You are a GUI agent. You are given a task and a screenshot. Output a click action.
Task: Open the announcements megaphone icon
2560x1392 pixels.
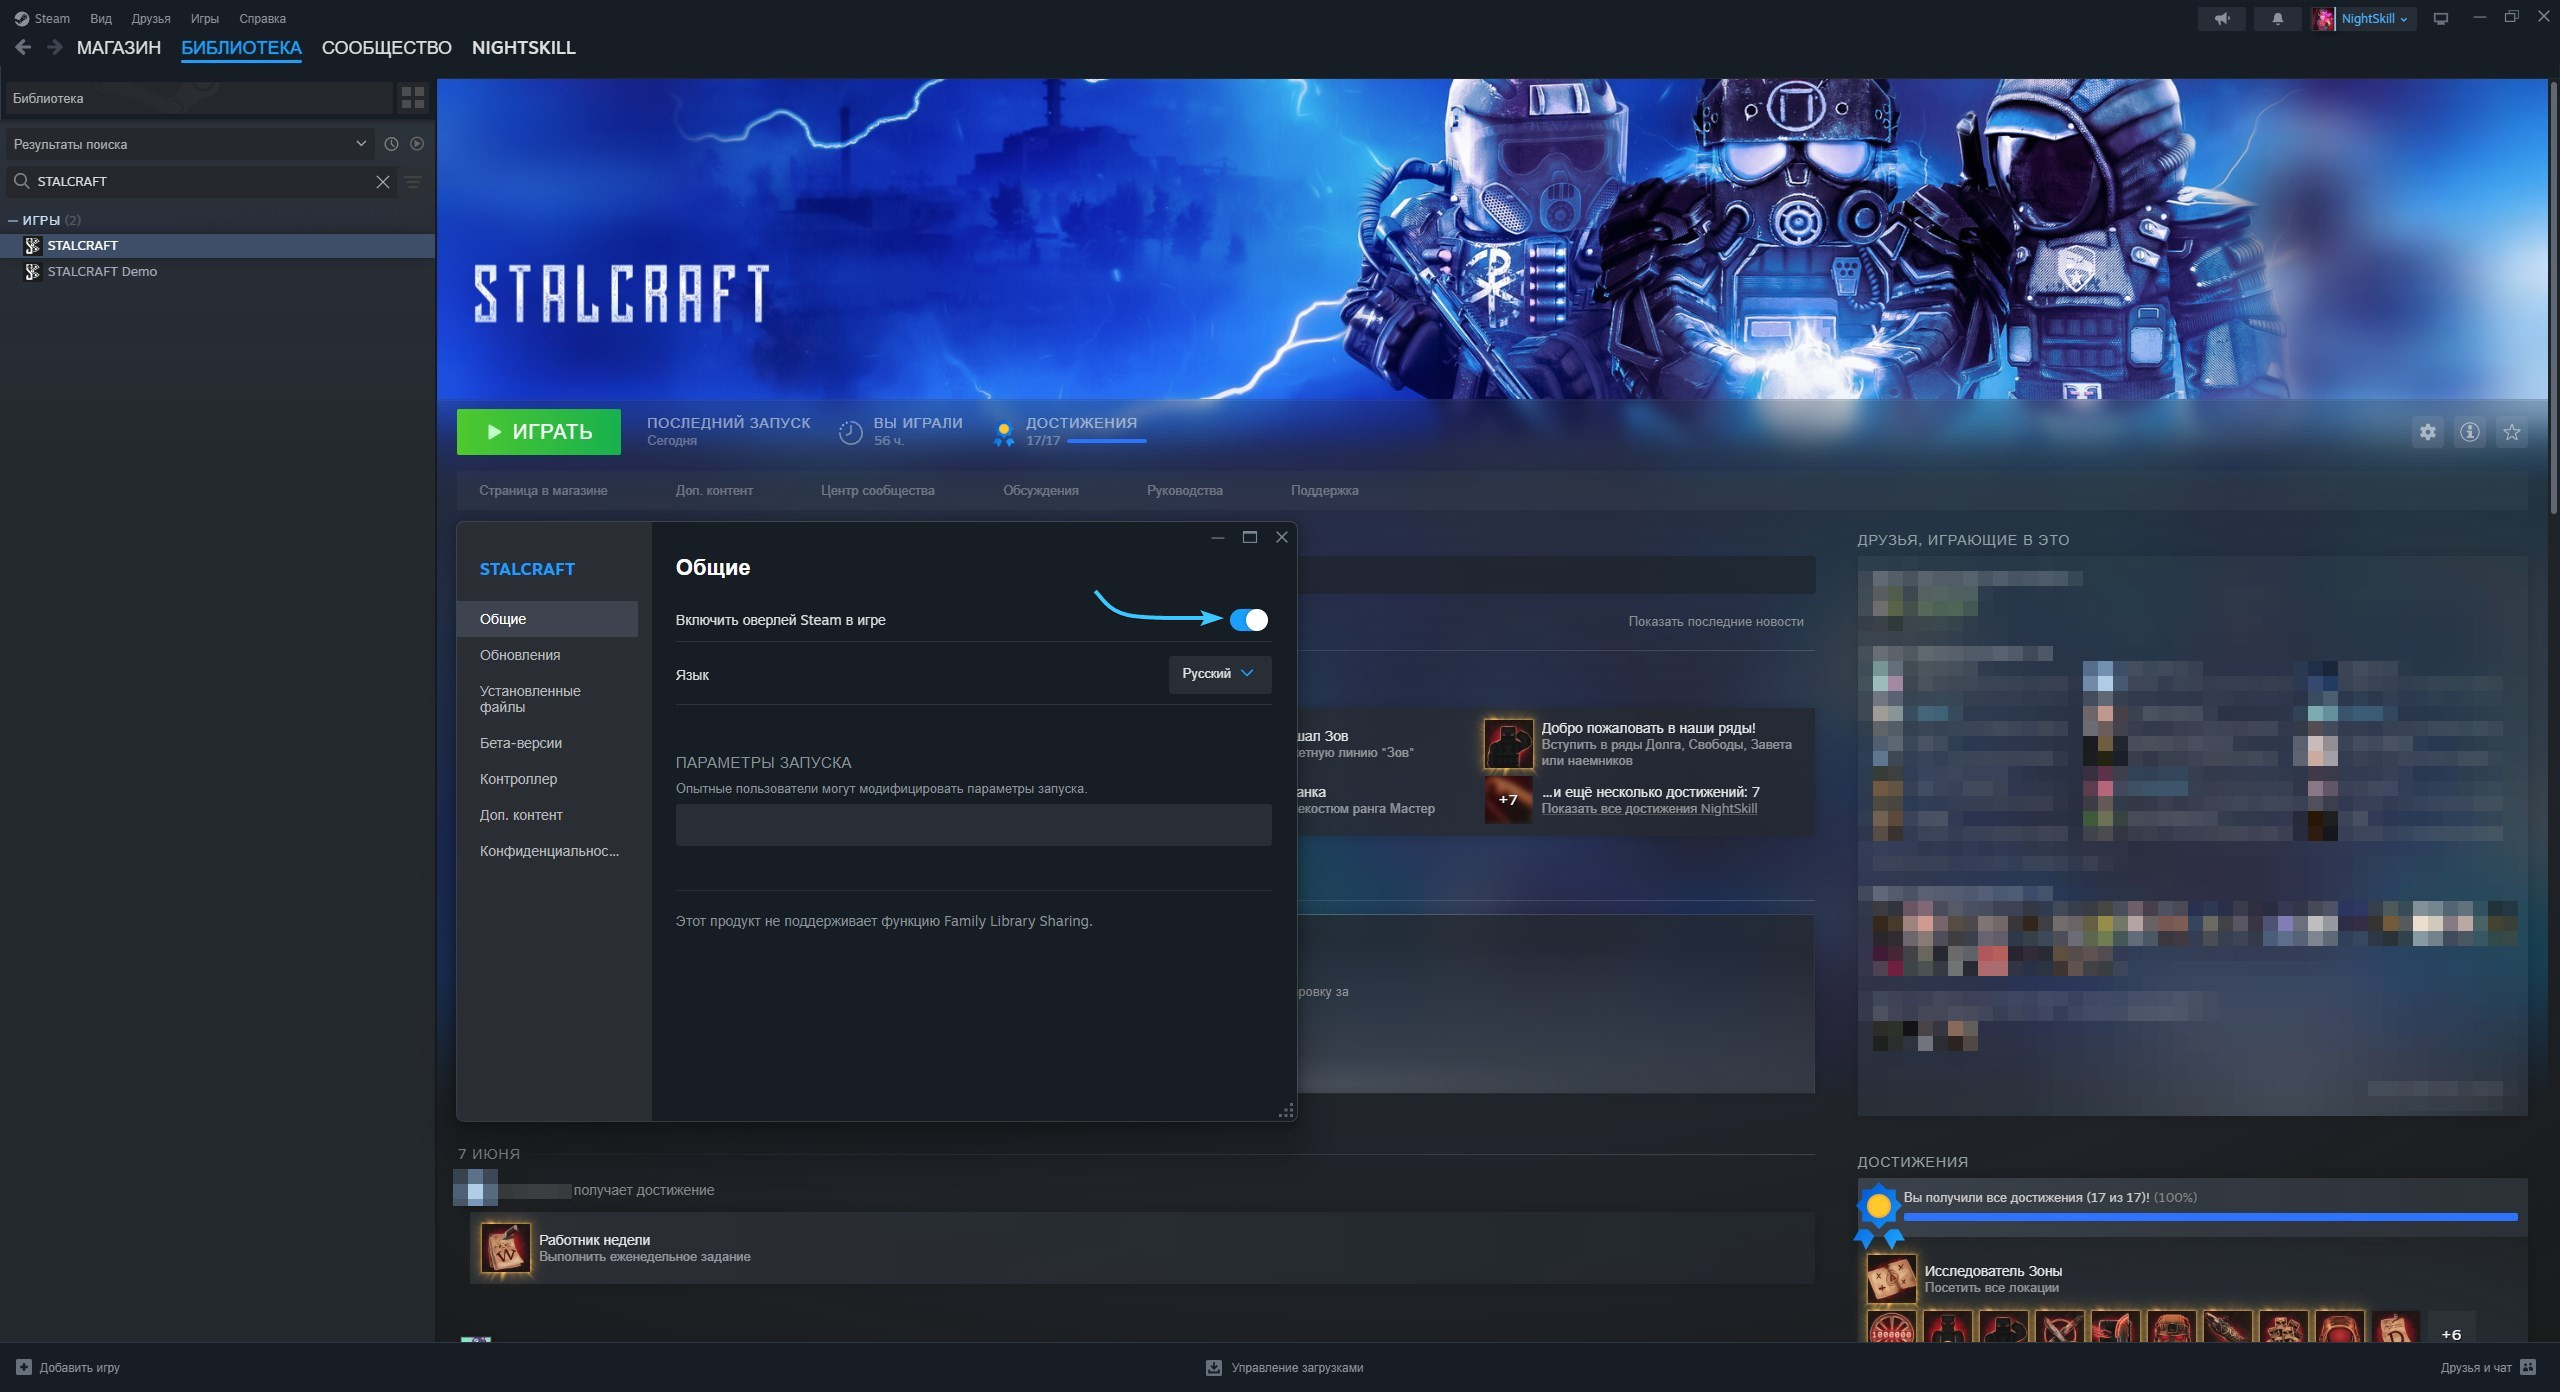[2221, 18]
